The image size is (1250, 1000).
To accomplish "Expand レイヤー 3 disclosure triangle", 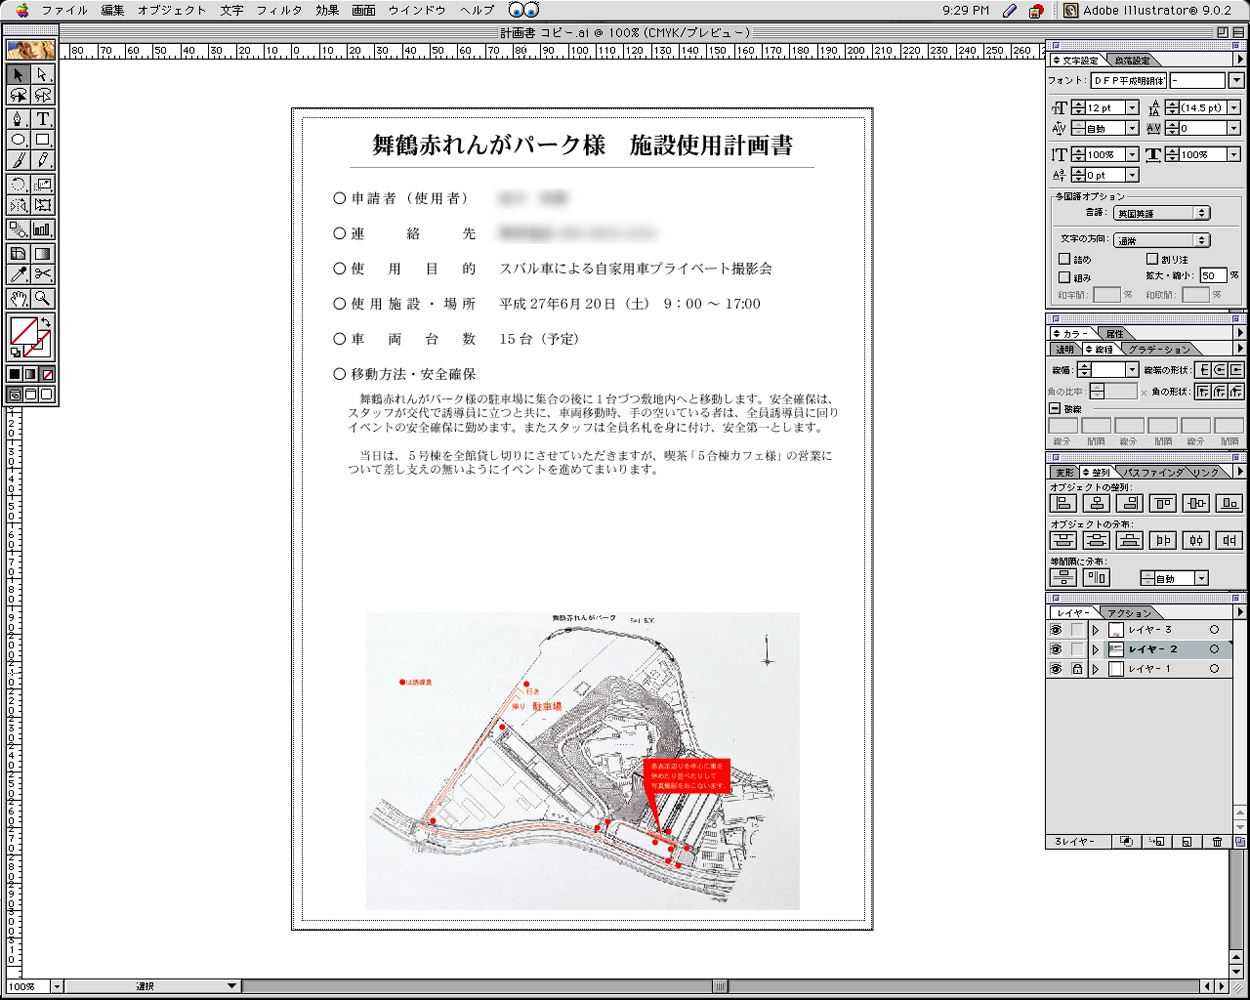I will [1096, 630].
